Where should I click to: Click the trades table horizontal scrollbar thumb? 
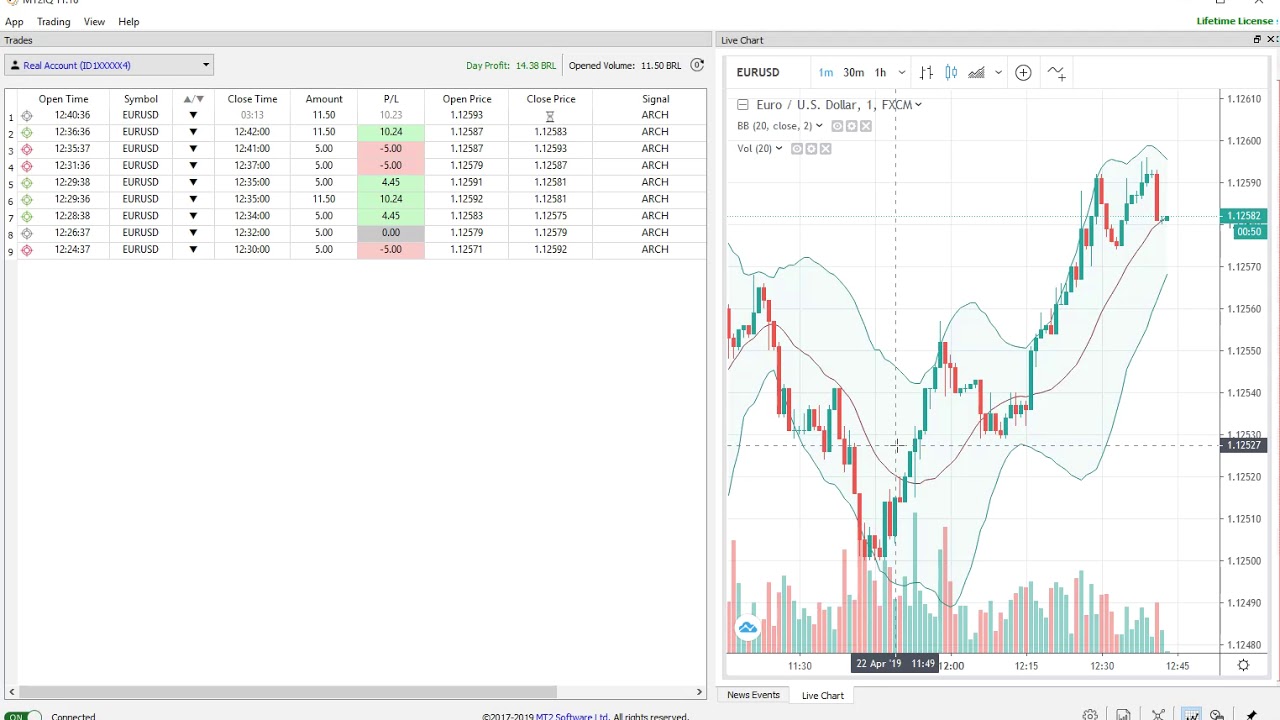pyautogui.click(x=288, y=692)
